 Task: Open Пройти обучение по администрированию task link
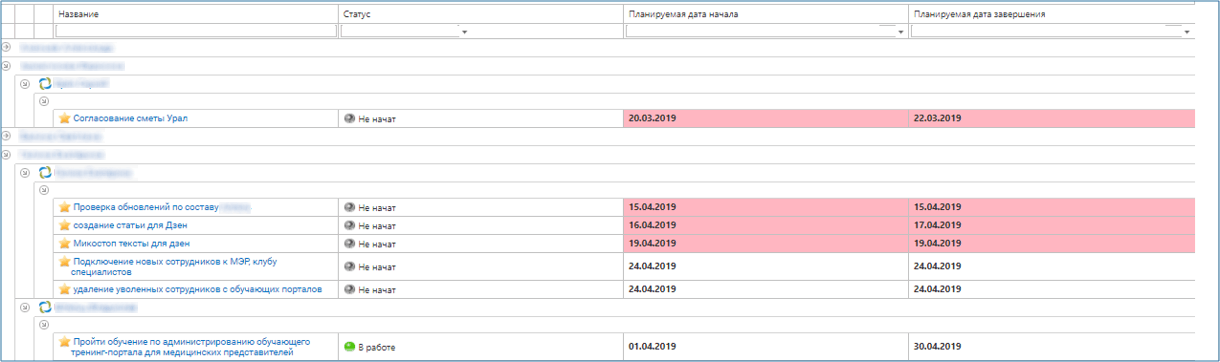(191, 347)
